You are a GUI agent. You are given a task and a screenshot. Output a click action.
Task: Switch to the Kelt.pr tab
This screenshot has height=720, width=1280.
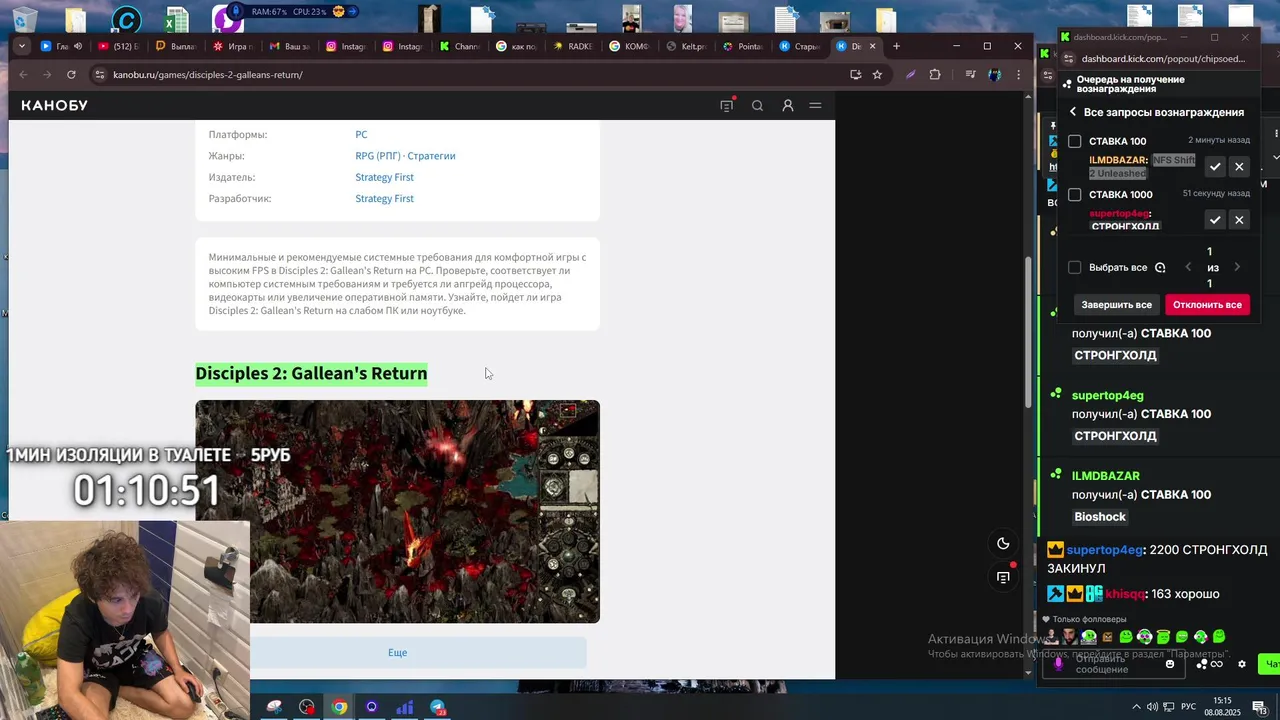[686, 46]
